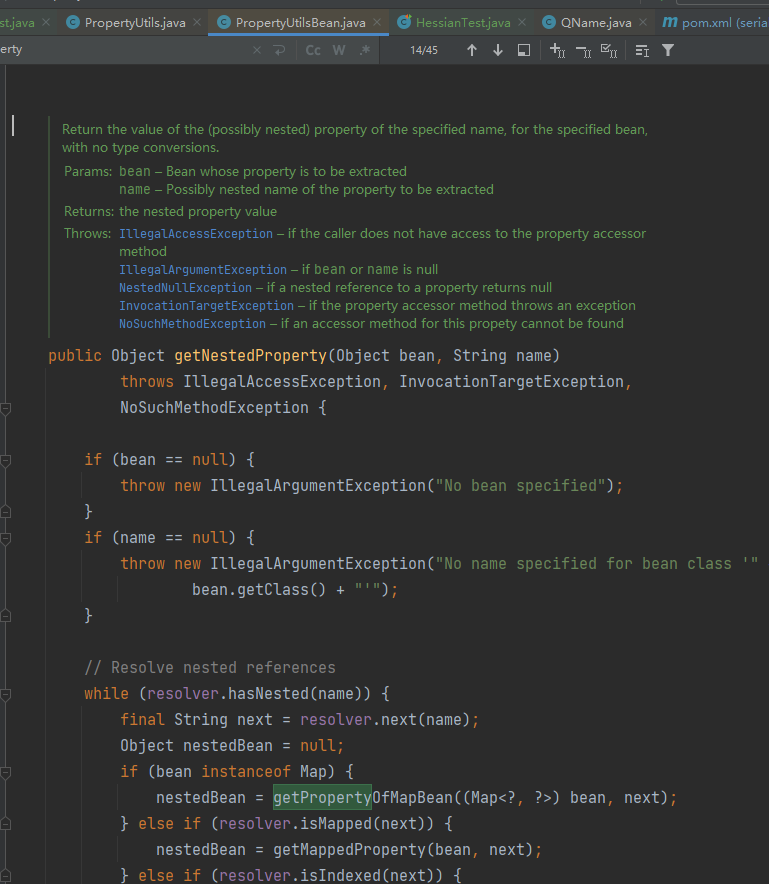Open IllegalAccessException doc link
The height and width of the screenshot is (884, 769).
pyautogui.click(x=196, y=234)
